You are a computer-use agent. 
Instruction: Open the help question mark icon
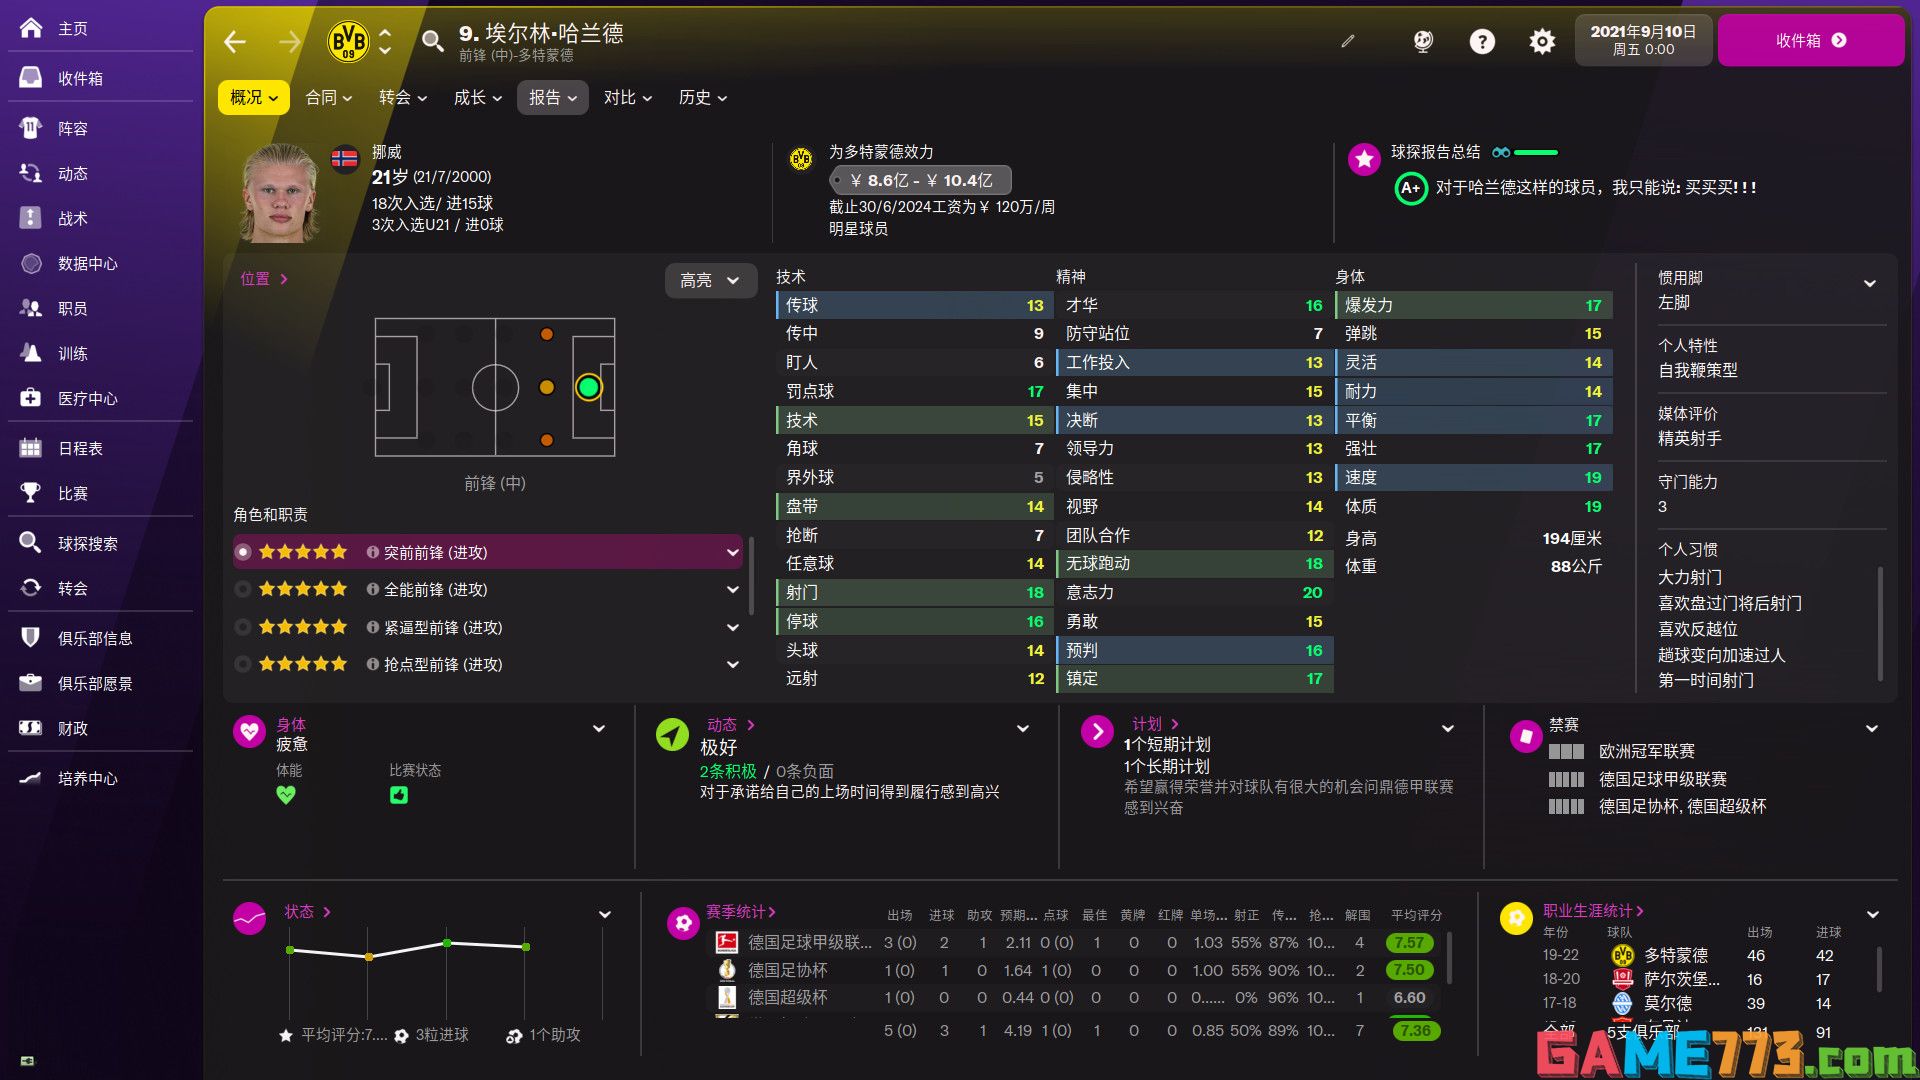(1482, 42)
